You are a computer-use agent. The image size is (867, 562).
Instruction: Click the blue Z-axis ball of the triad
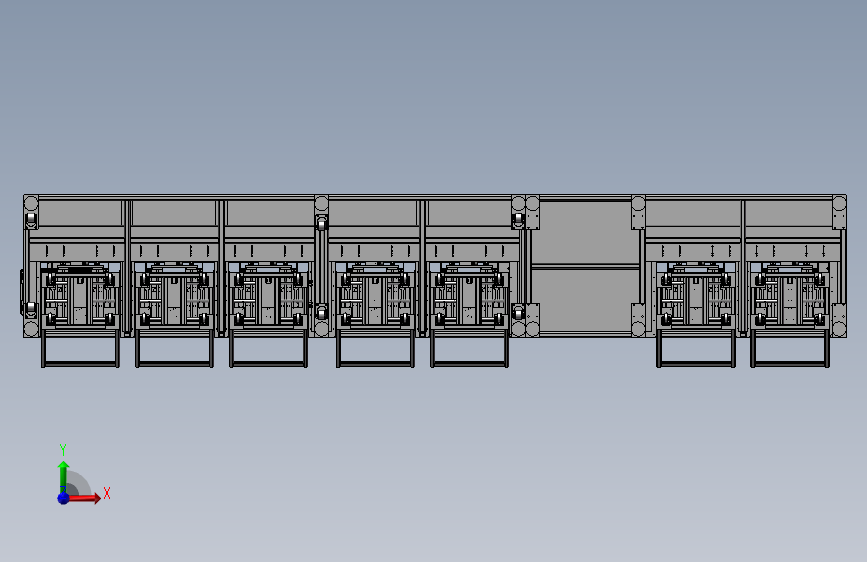pos(64,498)
